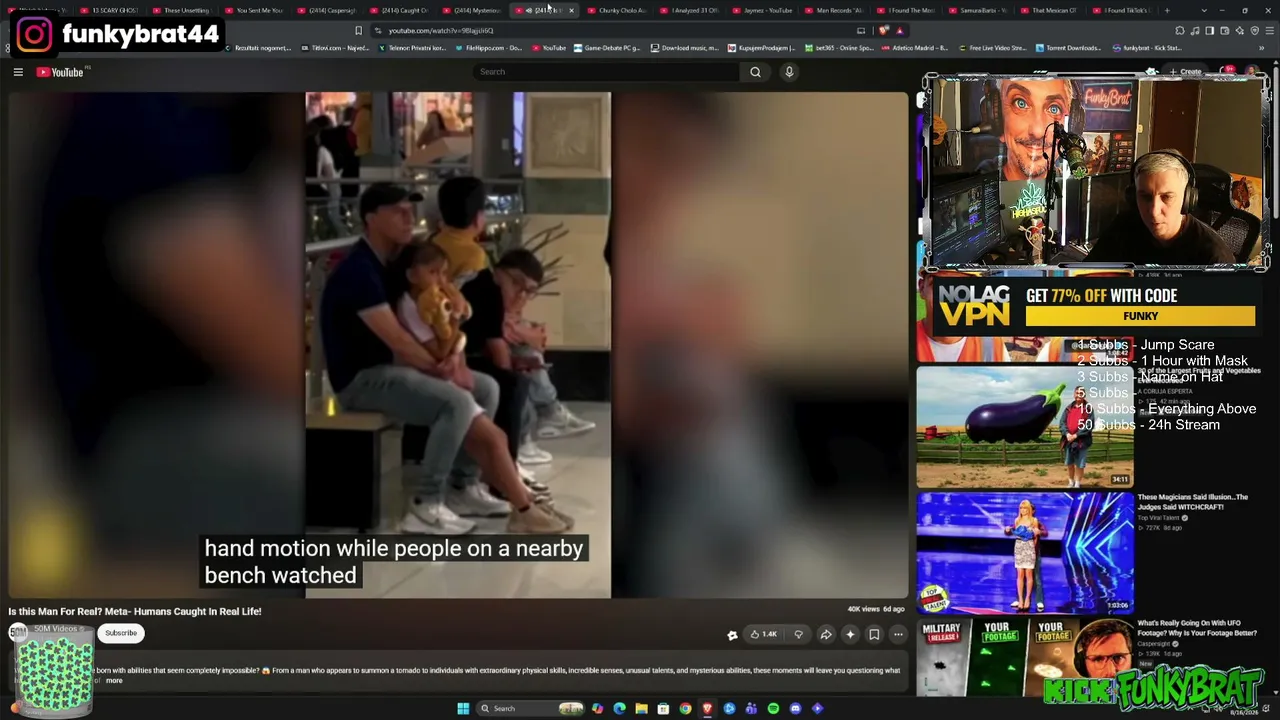Open the 'Titlovi.com' bookmark
The image size is (1280, 720).
(335, 48)
